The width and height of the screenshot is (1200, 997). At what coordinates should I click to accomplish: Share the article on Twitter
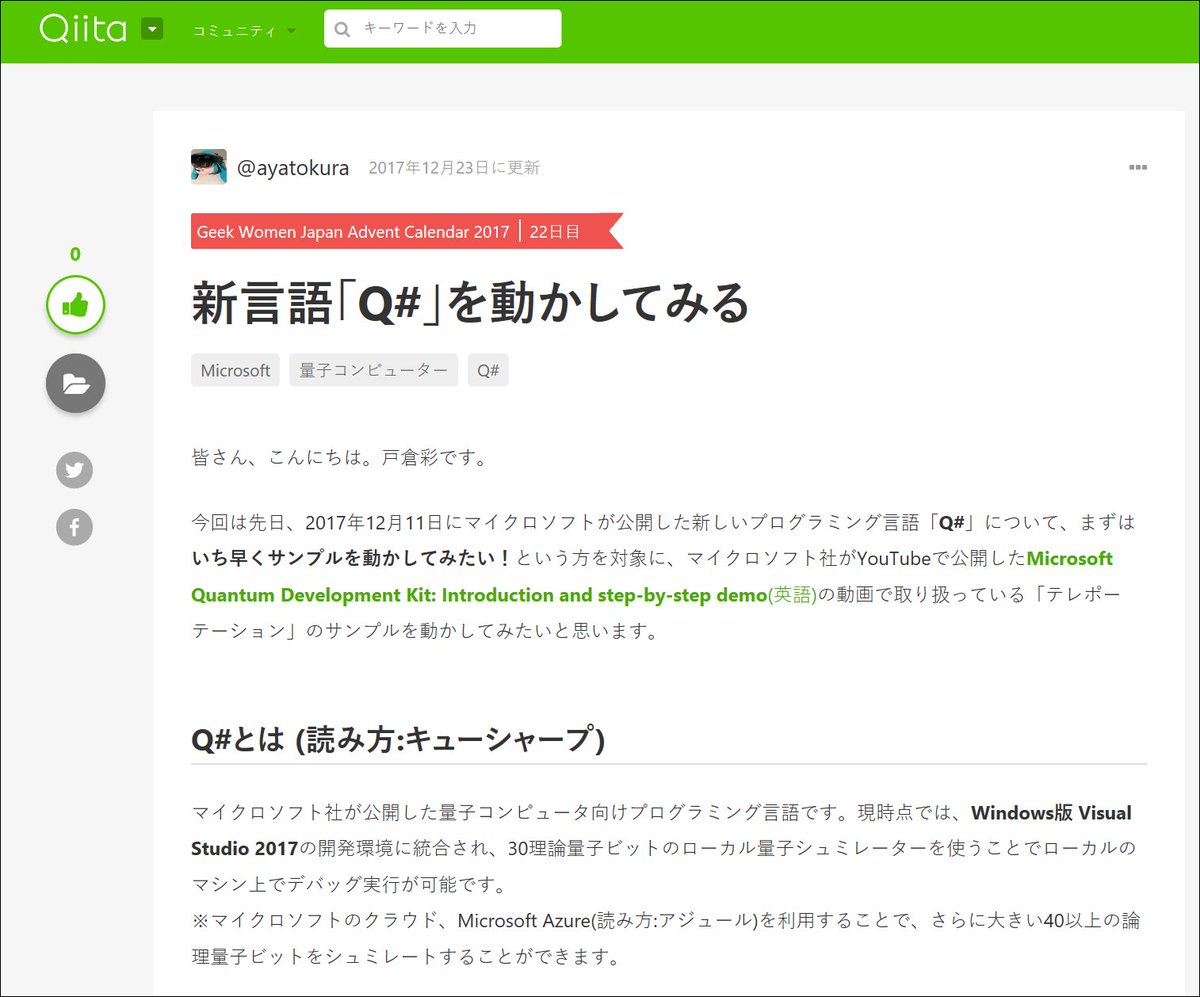pyautogui.click(x=75, y=470)
